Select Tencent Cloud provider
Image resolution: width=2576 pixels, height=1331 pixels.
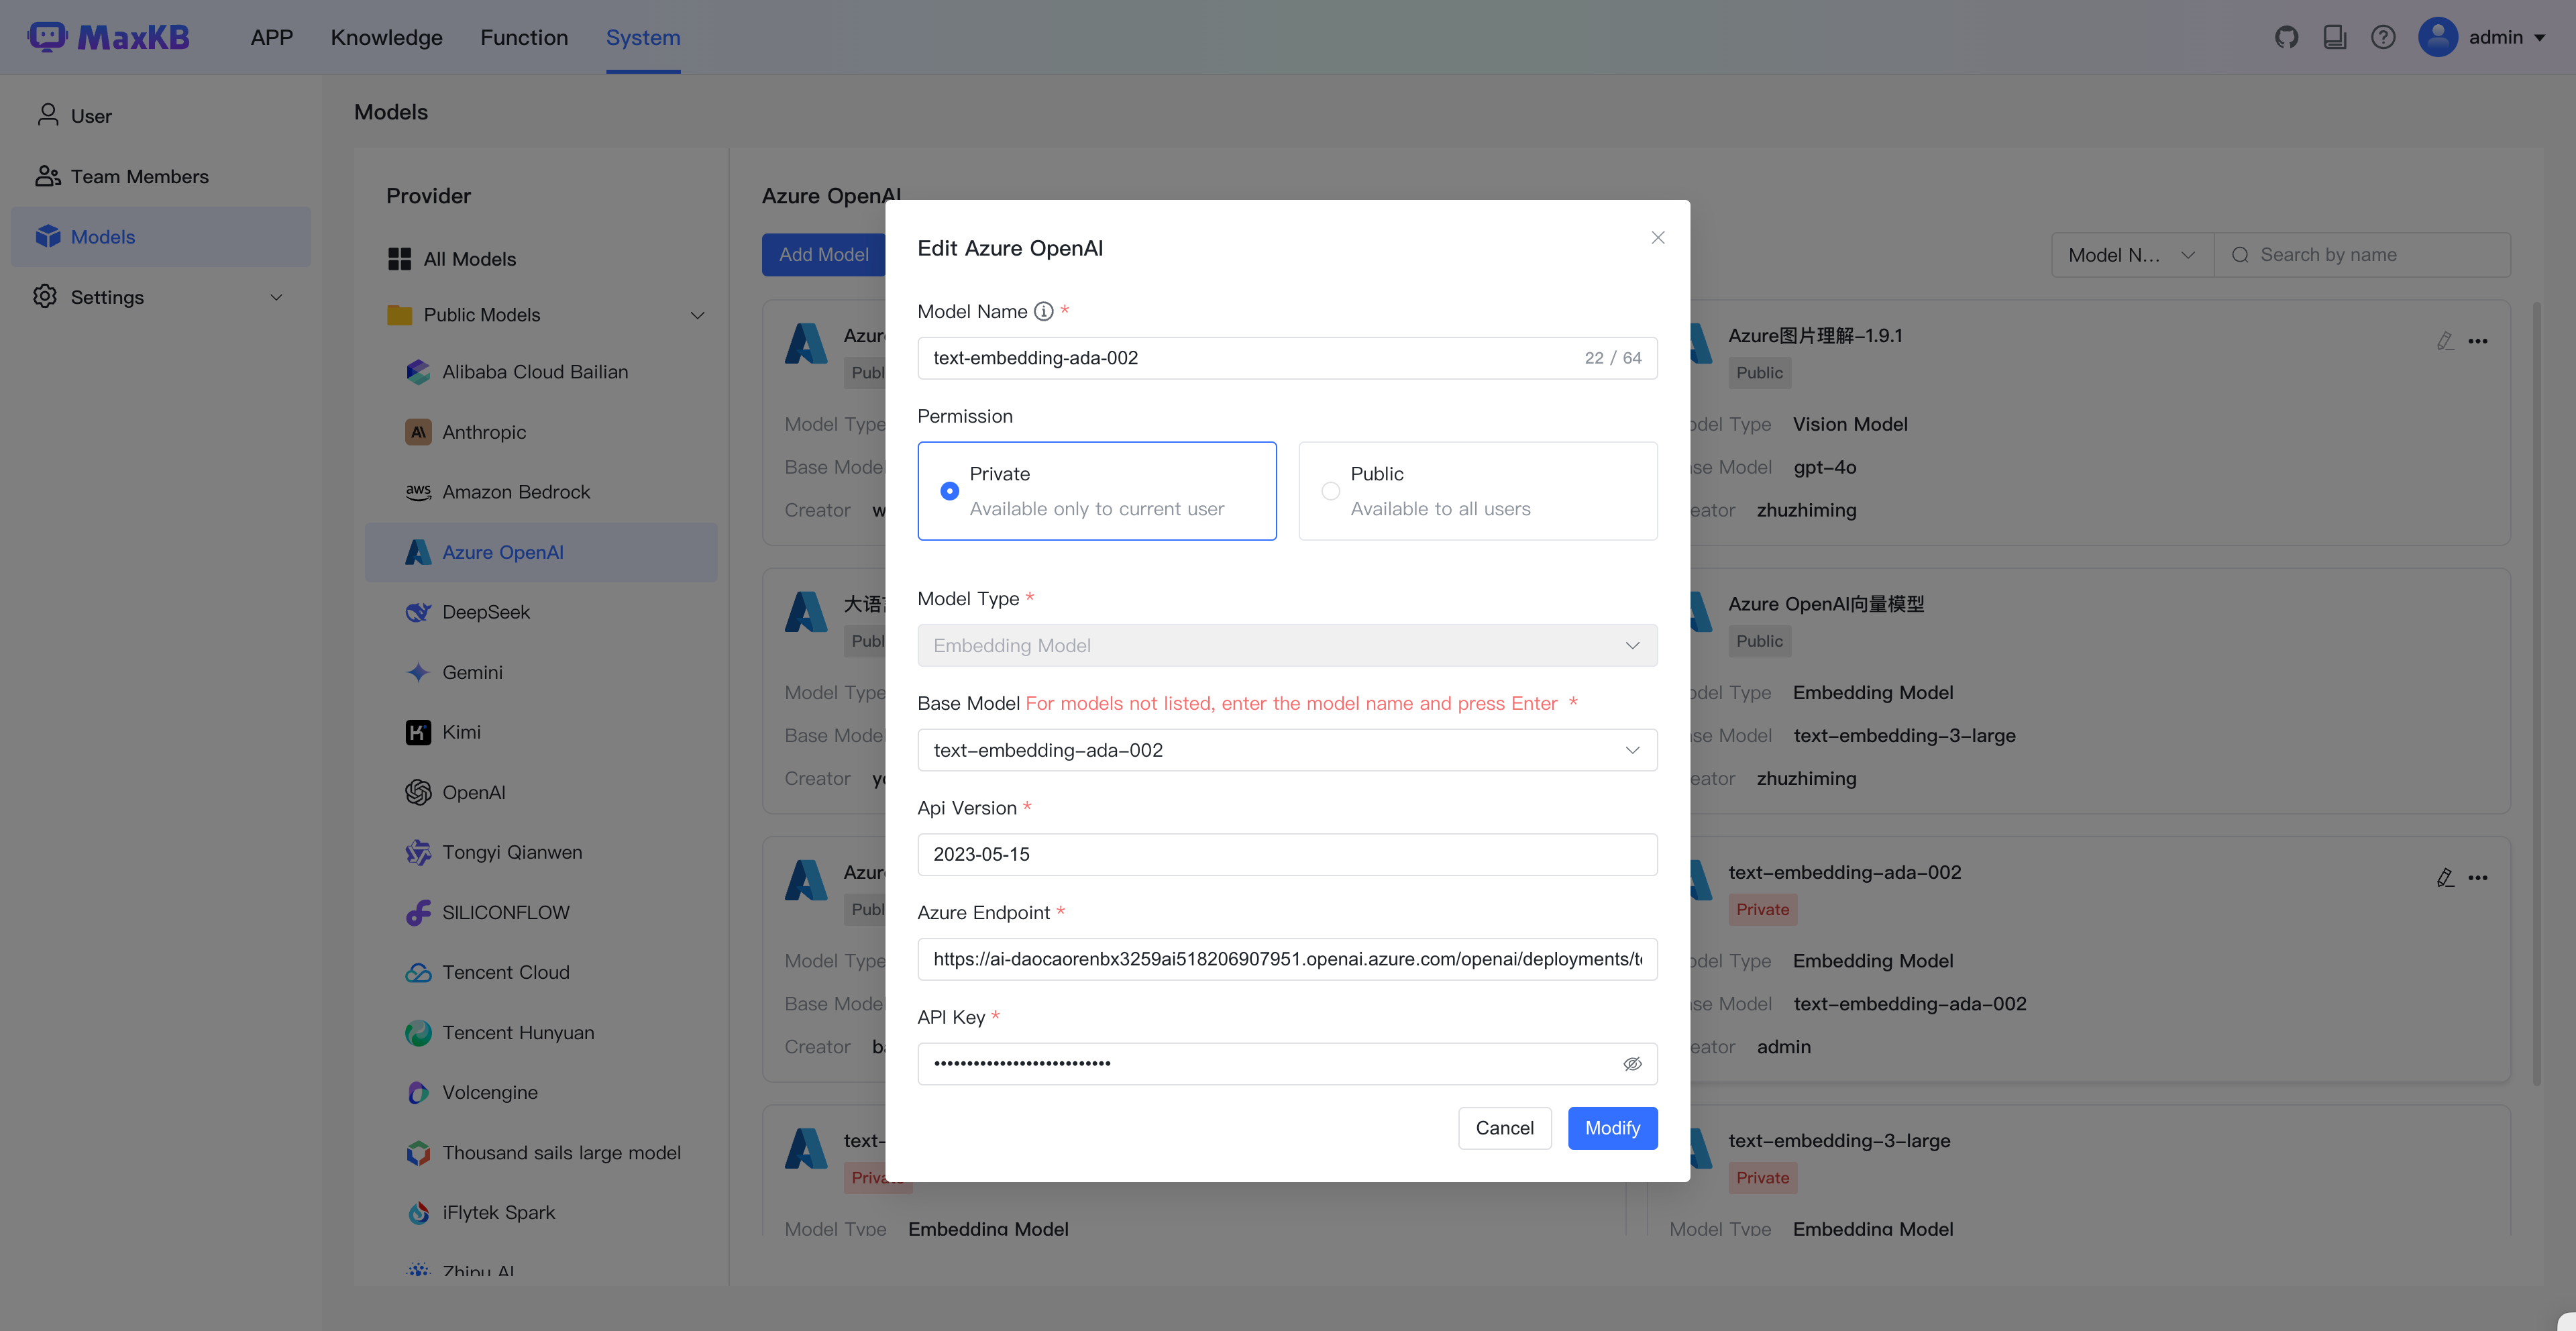coord(541,972)
